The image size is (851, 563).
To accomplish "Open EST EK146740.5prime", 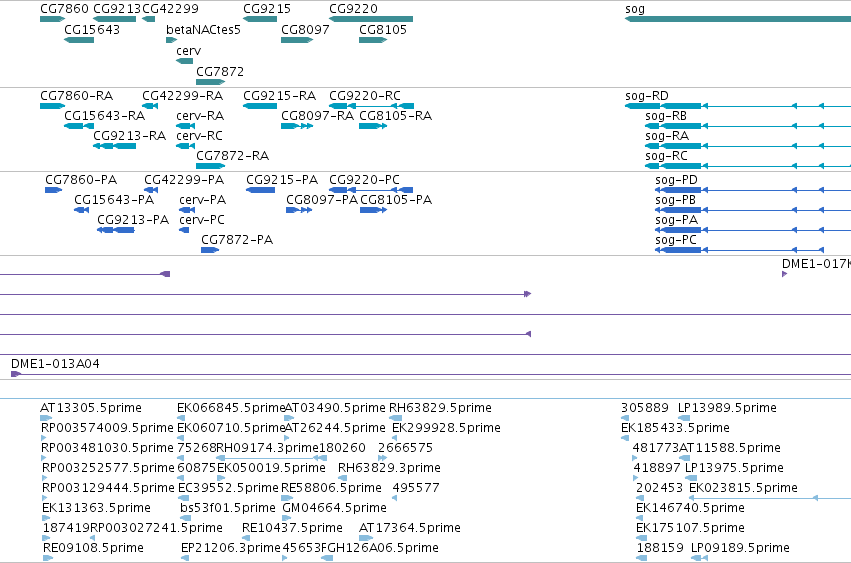I will tap(690, 508).
